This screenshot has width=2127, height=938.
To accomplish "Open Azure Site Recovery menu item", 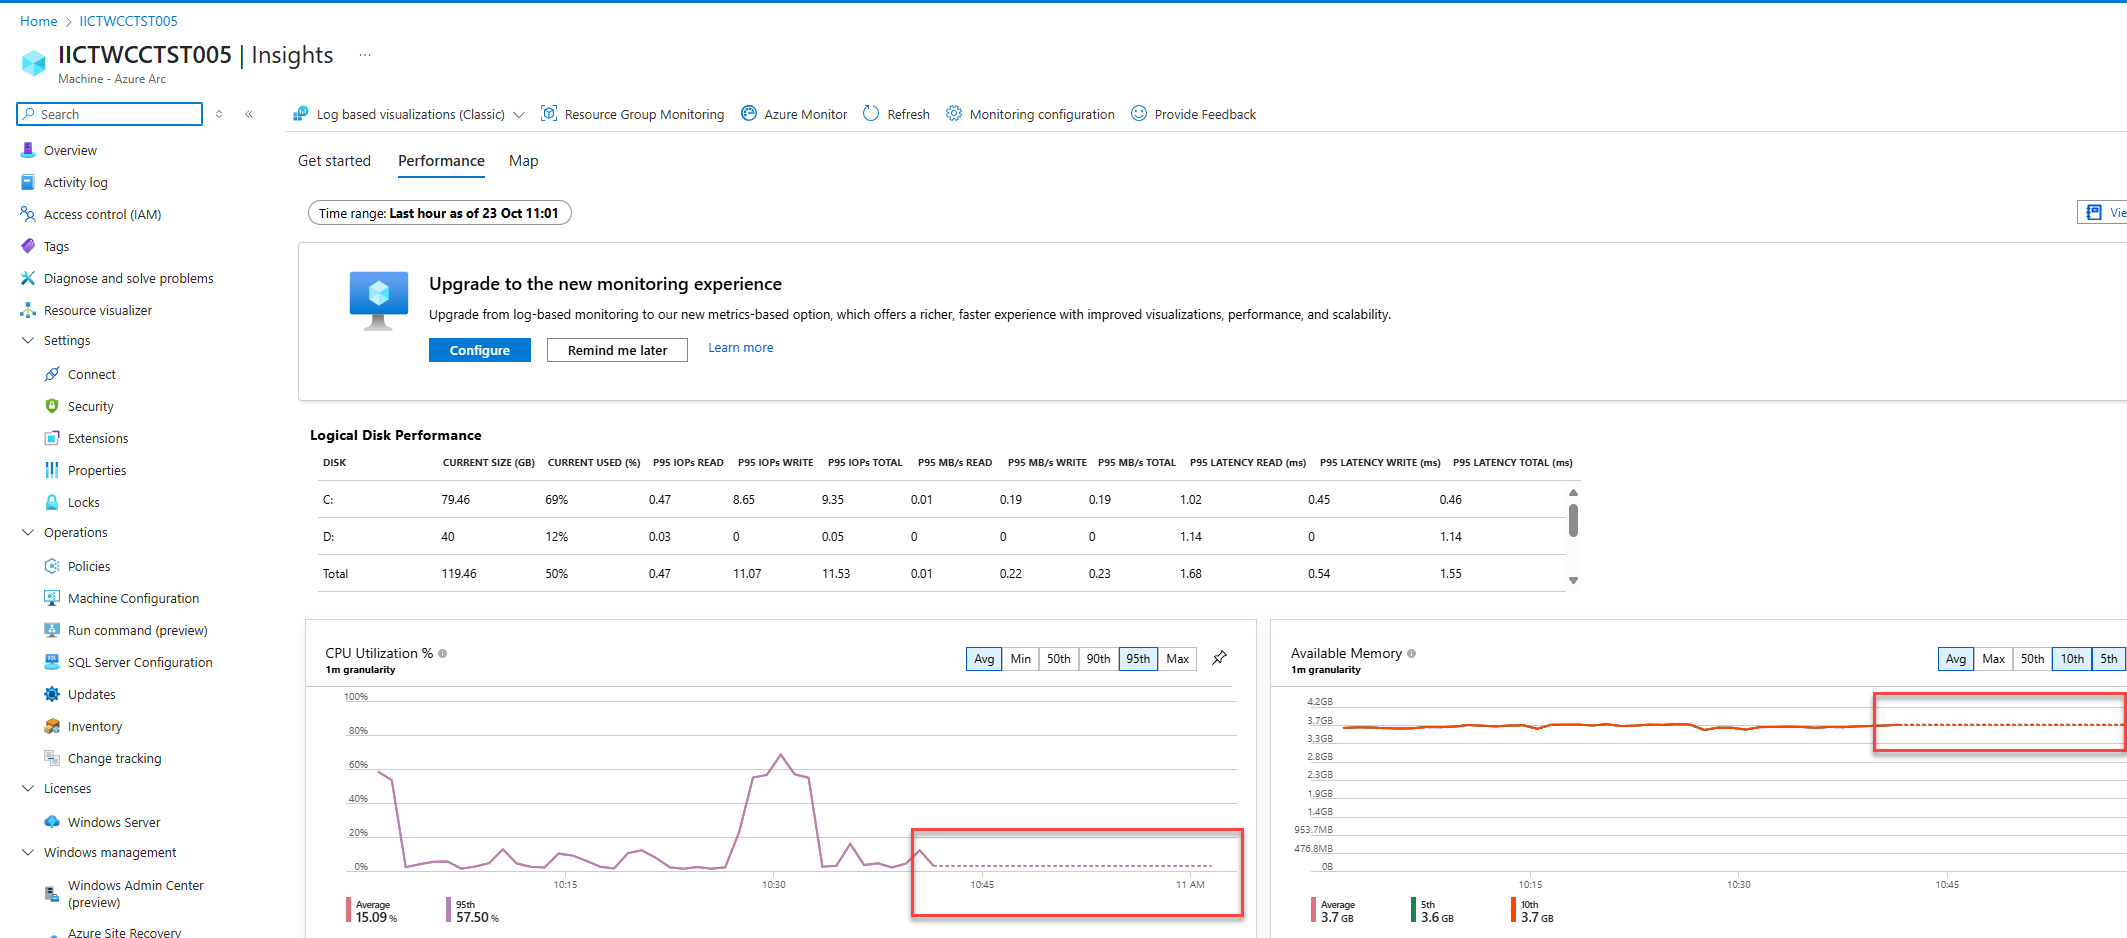I will click(x=124, y=932).
